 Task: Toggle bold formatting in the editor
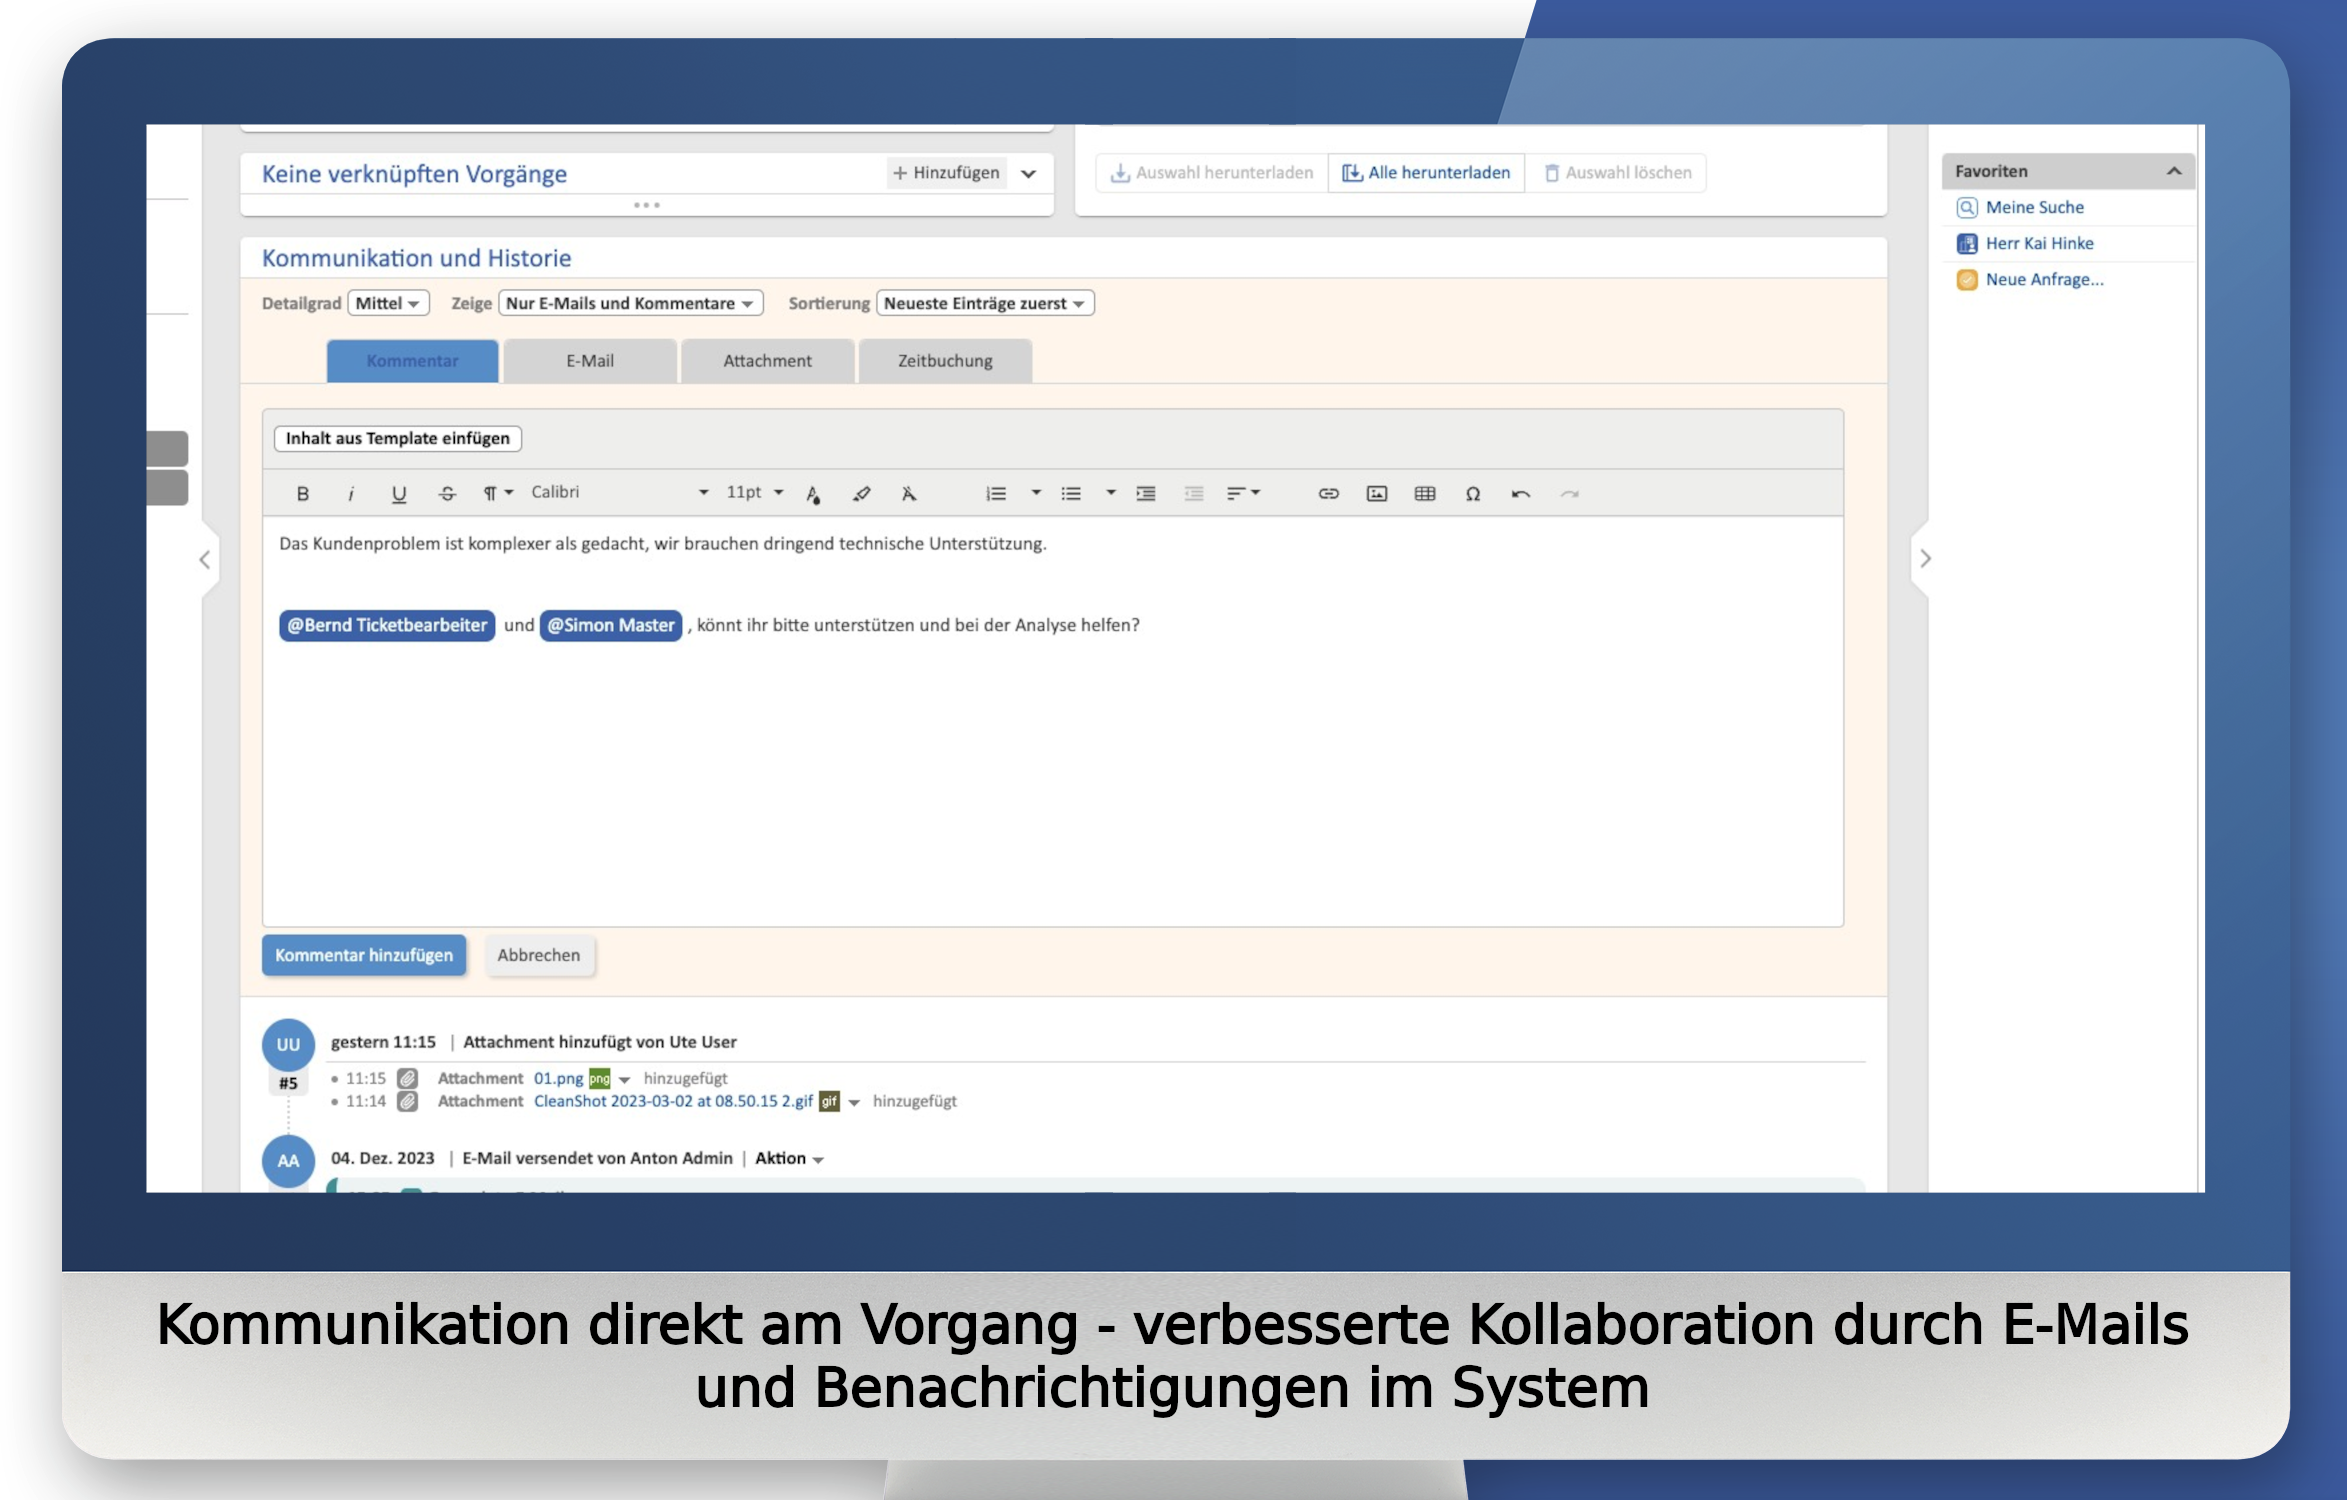tap(303, 493)
